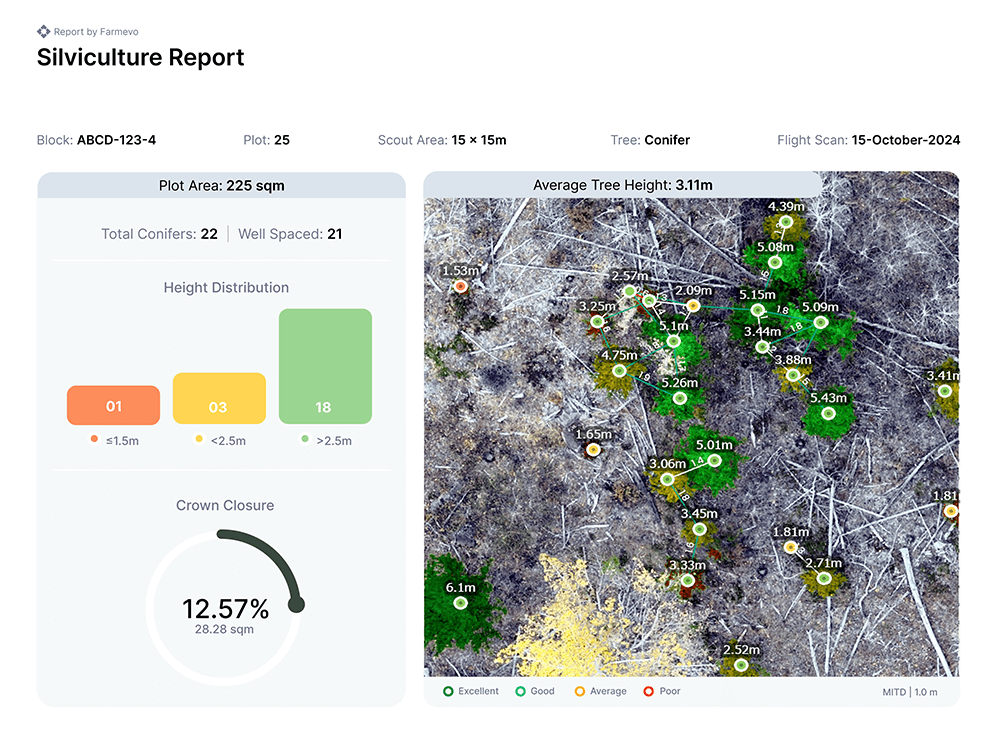This screenshot has width=1000, height=749.
Task: Click the green >2.5m height bar
Action: tap(325, 366)
